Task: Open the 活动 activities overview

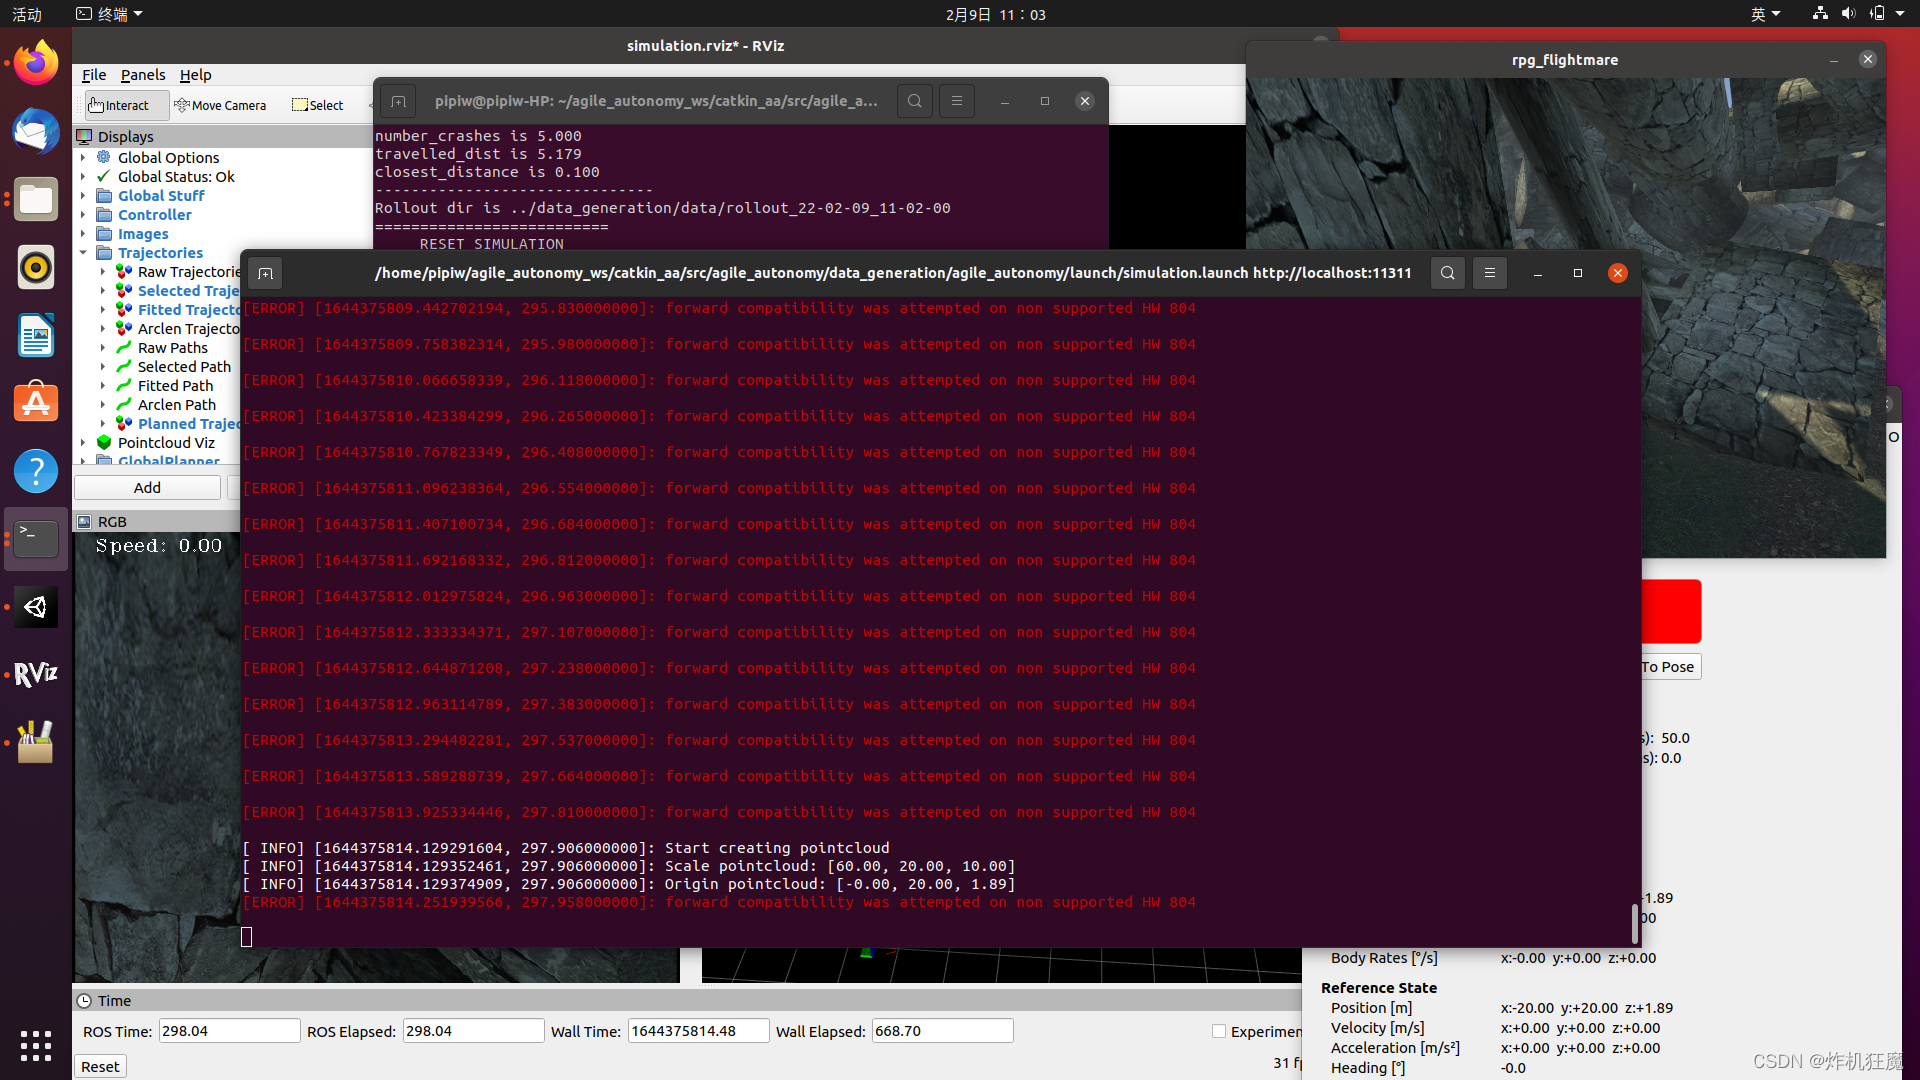Action: (27, 14)
